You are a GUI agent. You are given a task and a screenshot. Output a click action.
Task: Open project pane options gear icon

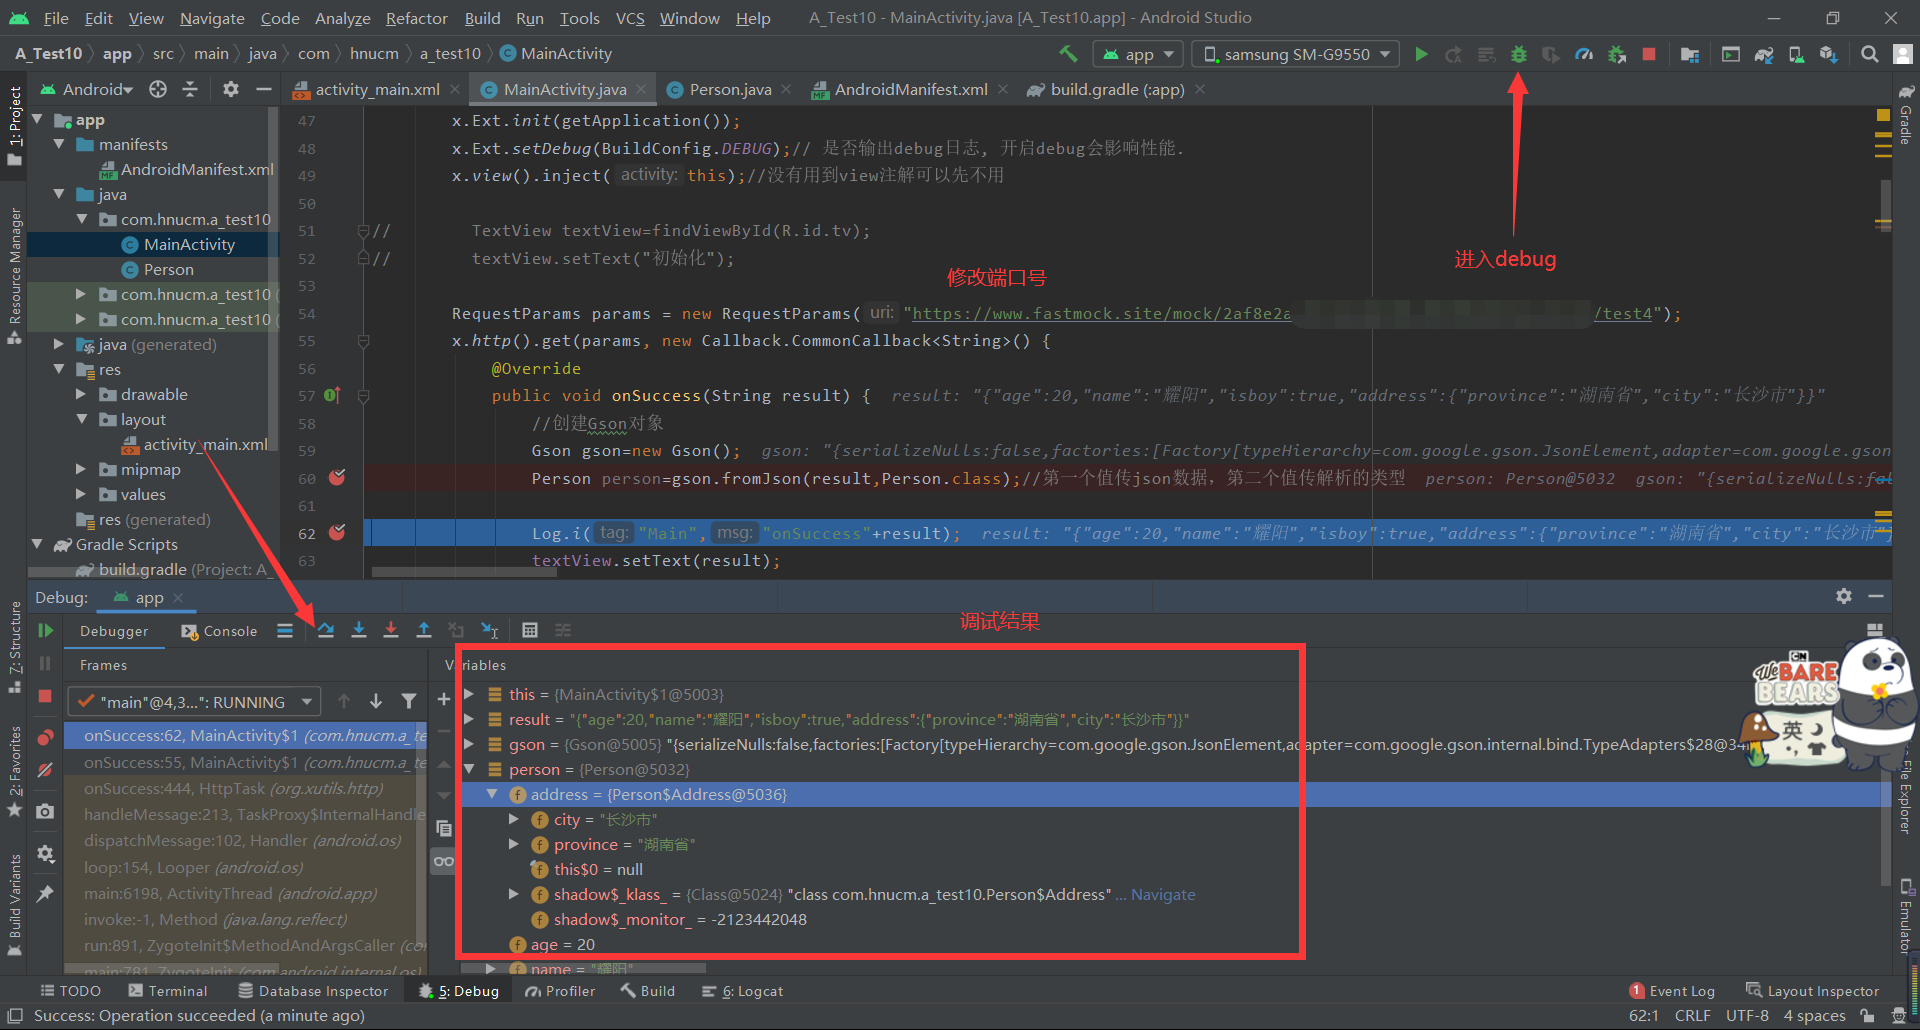tap(231, 89)
